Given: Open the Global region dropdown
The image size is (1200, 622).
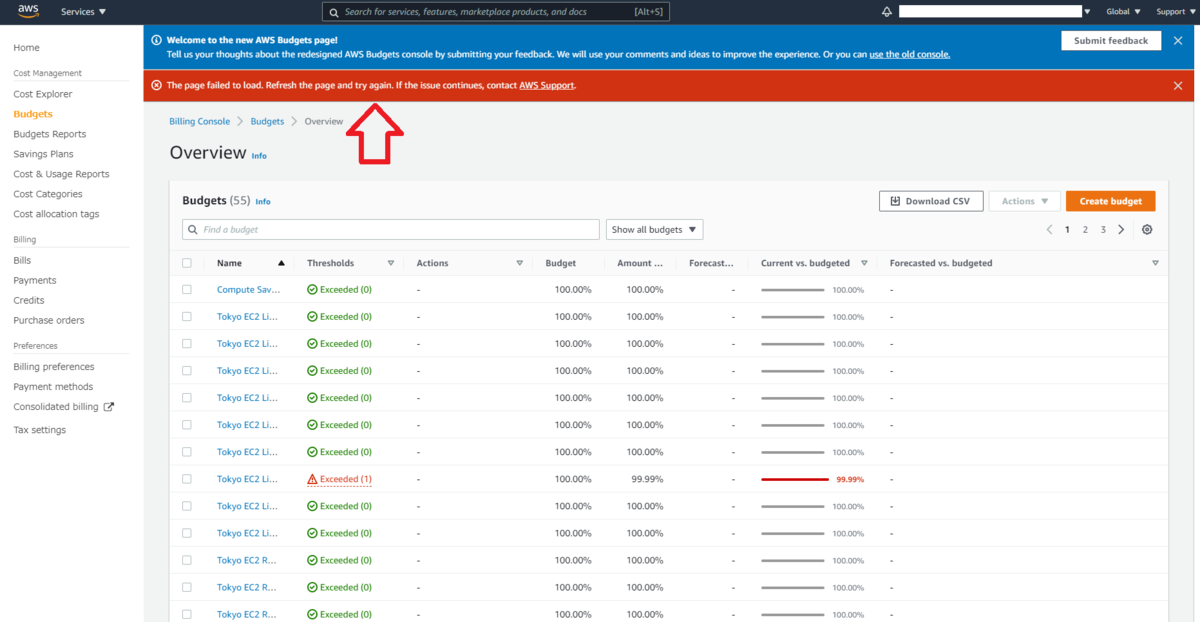Looking at the screenshot, I should (1124, 12).
